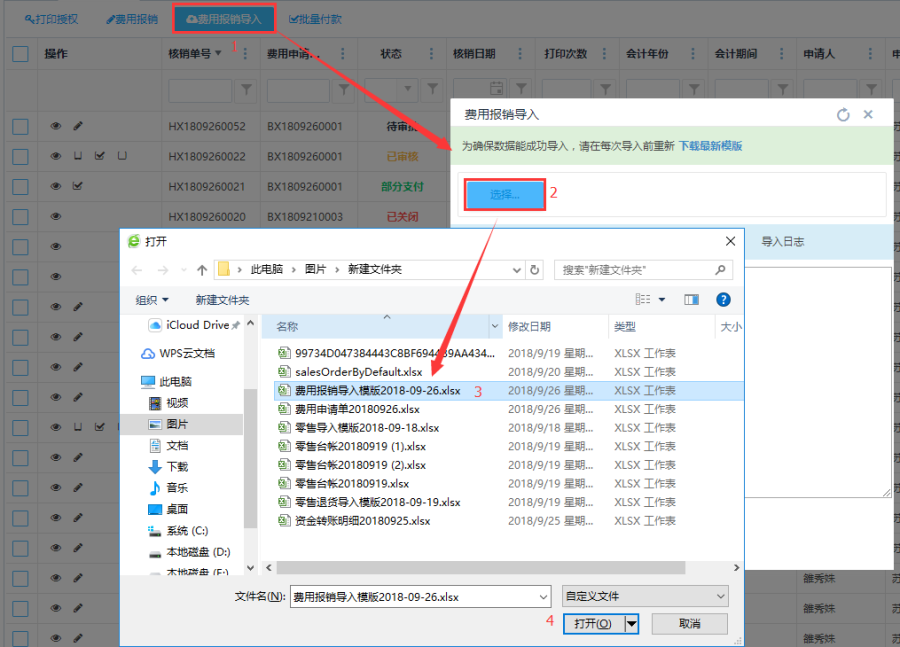Click 批量付款 toolbar item

point(315,19)
